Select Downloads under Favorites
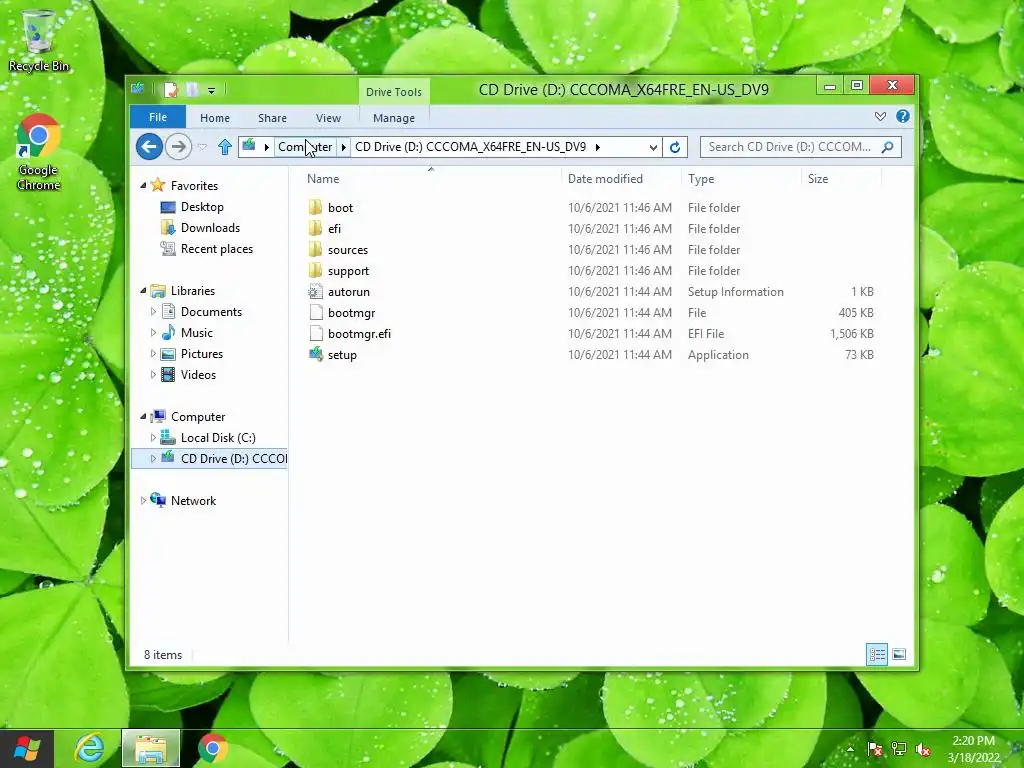The width and height of the screenshot is (1024, 768). click(x=210, y=227)
